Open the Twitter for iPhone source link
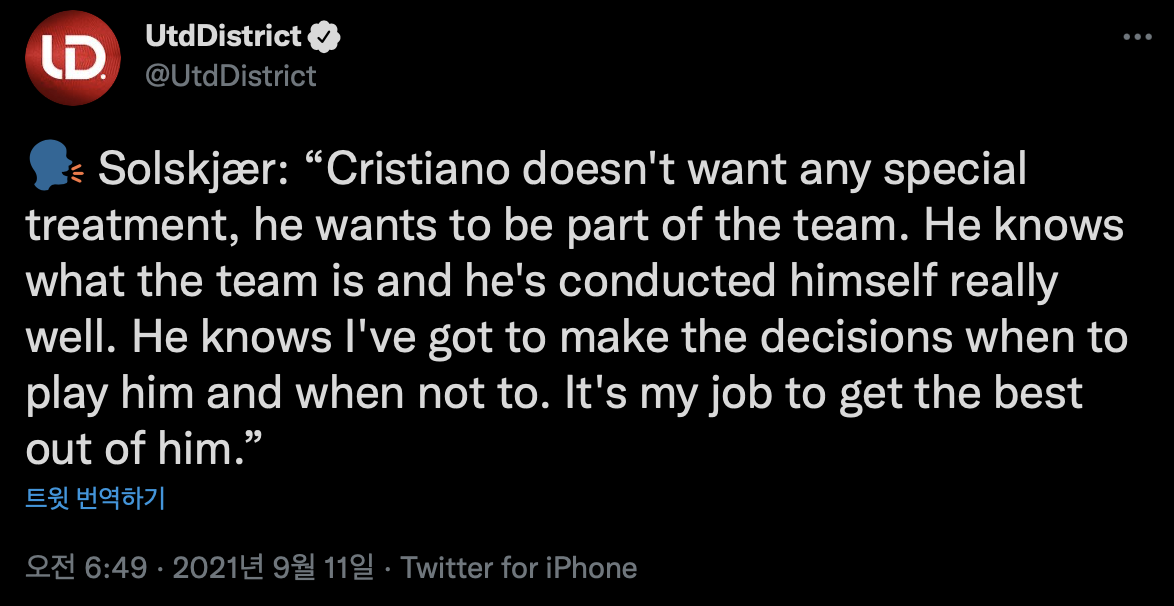1174x606 pixels. [518, 568]
